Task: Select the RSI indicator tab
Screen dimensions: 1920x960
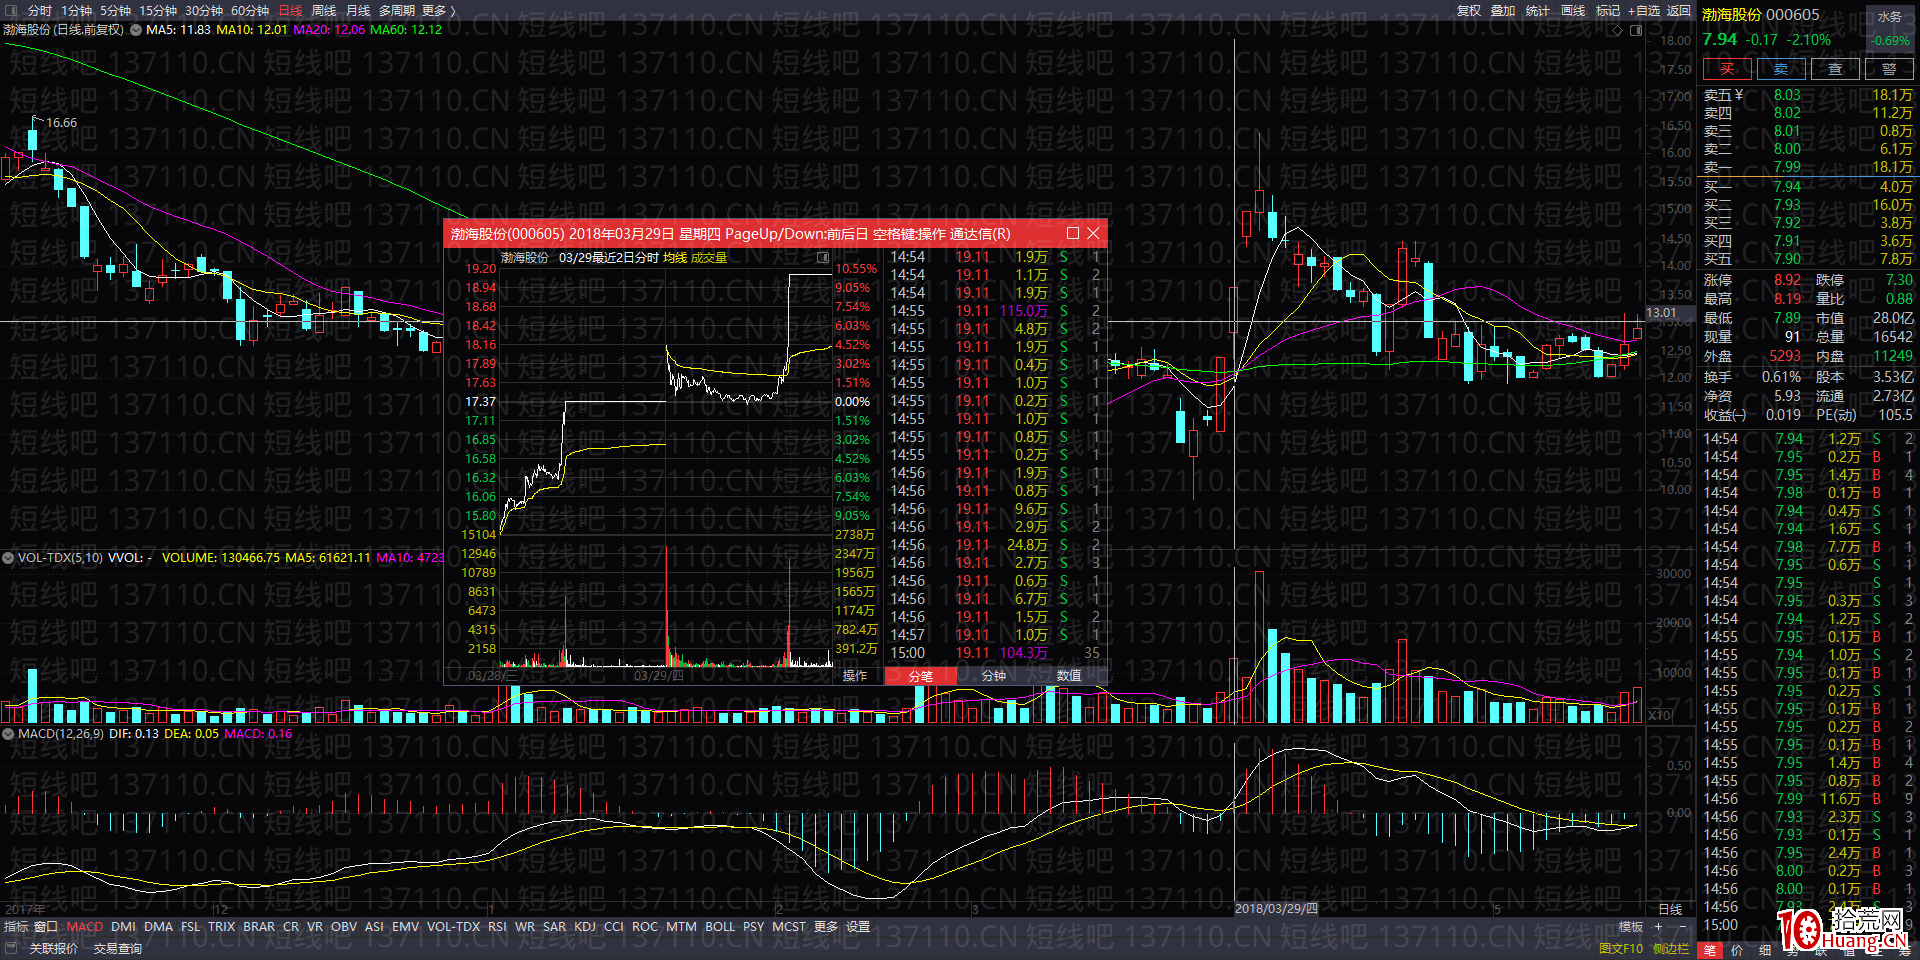Action: 497,927
